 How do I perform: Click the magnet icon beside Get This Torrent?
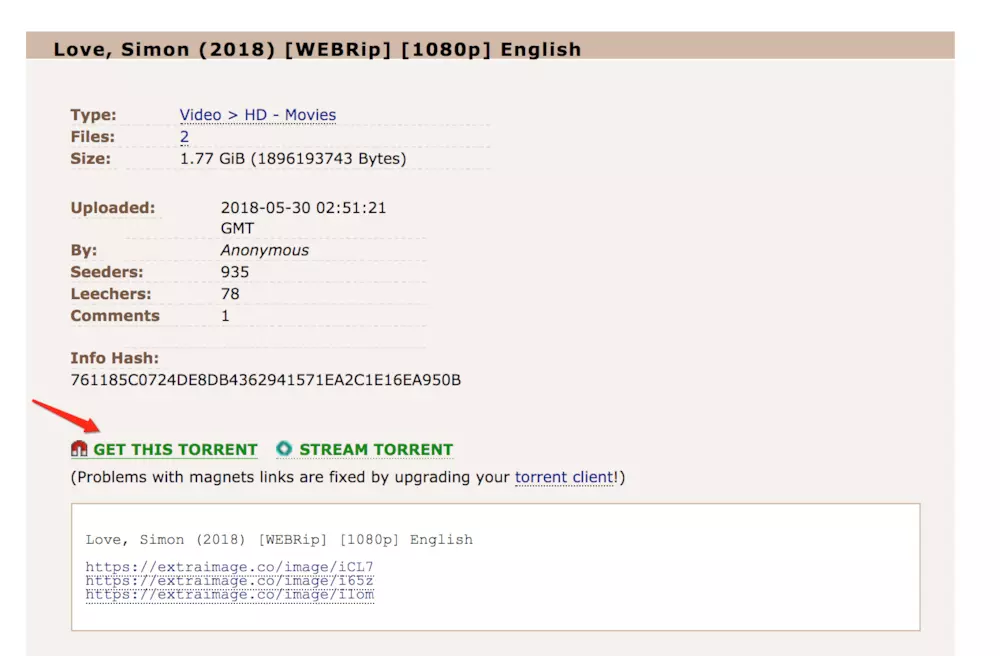(x=79, y=449)
